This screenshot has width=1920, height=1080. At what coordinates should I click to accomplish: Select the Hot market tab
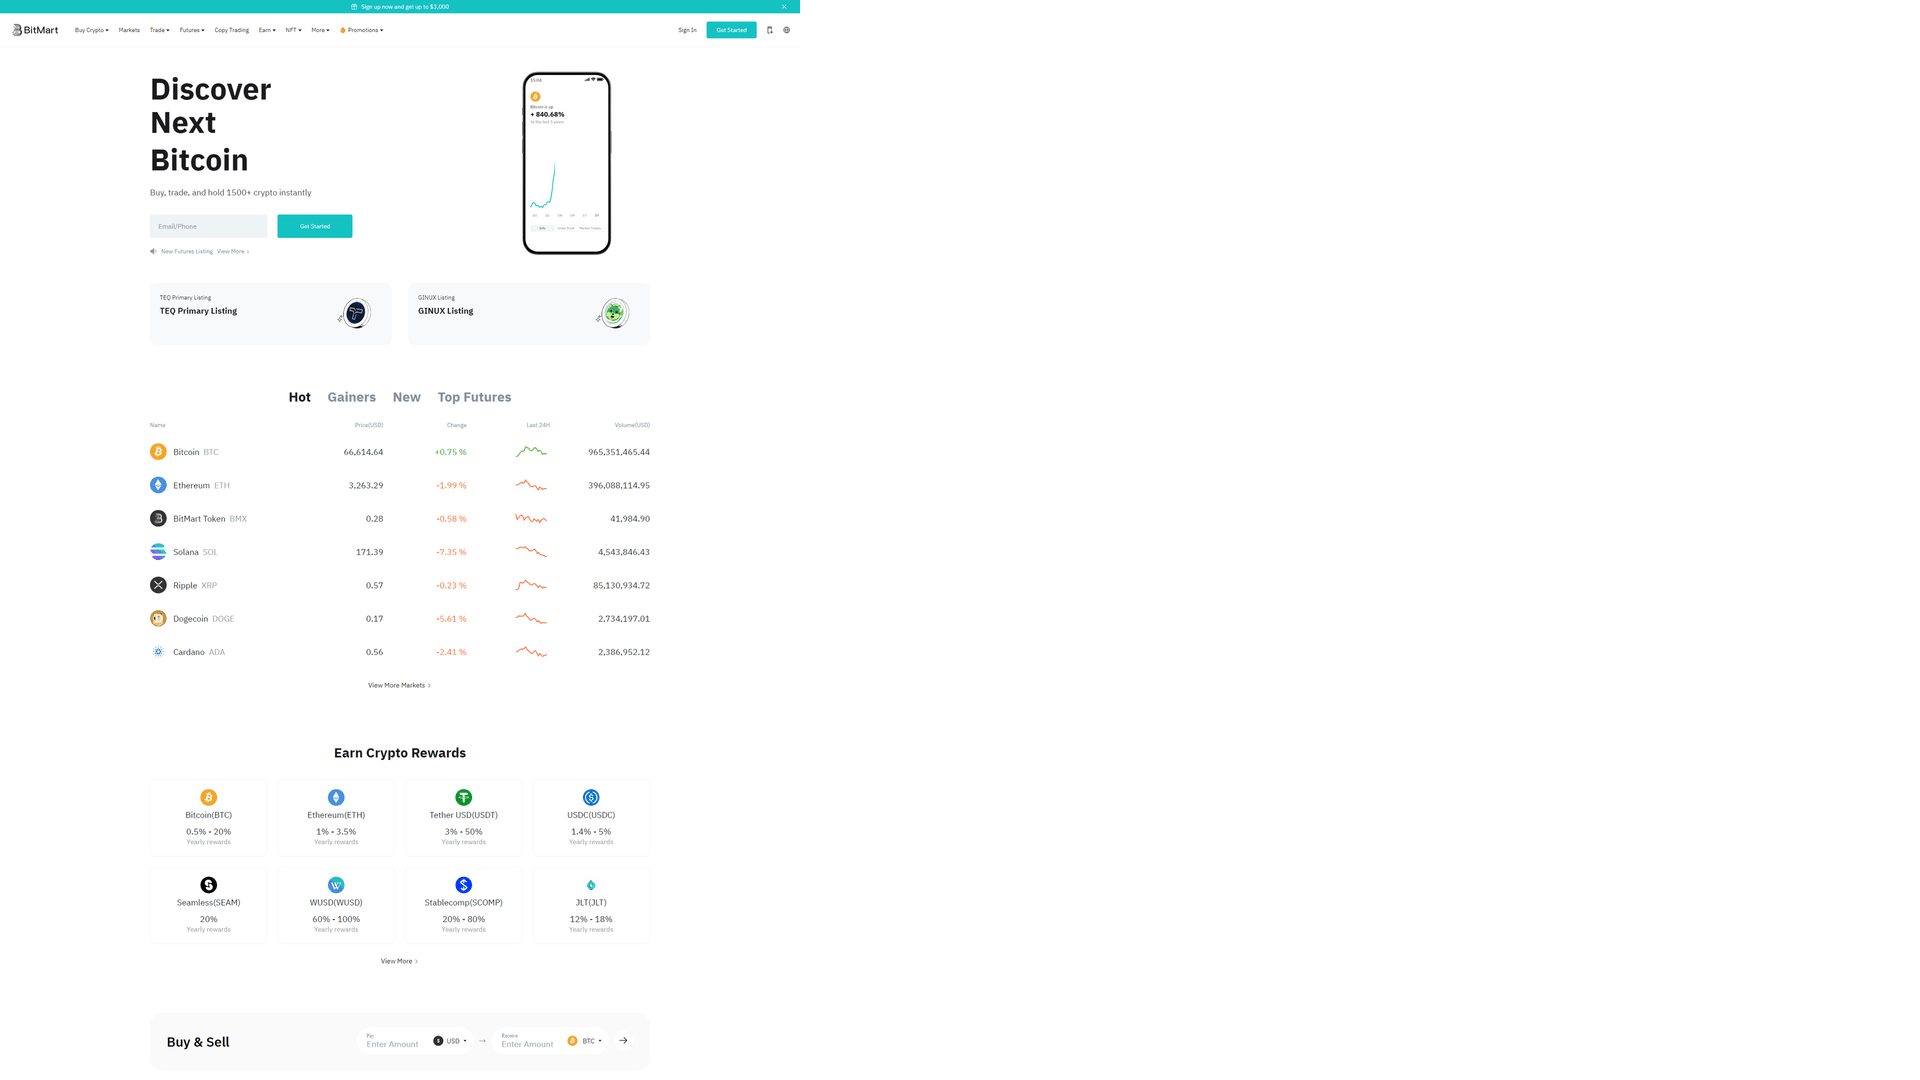click(300, 397)
